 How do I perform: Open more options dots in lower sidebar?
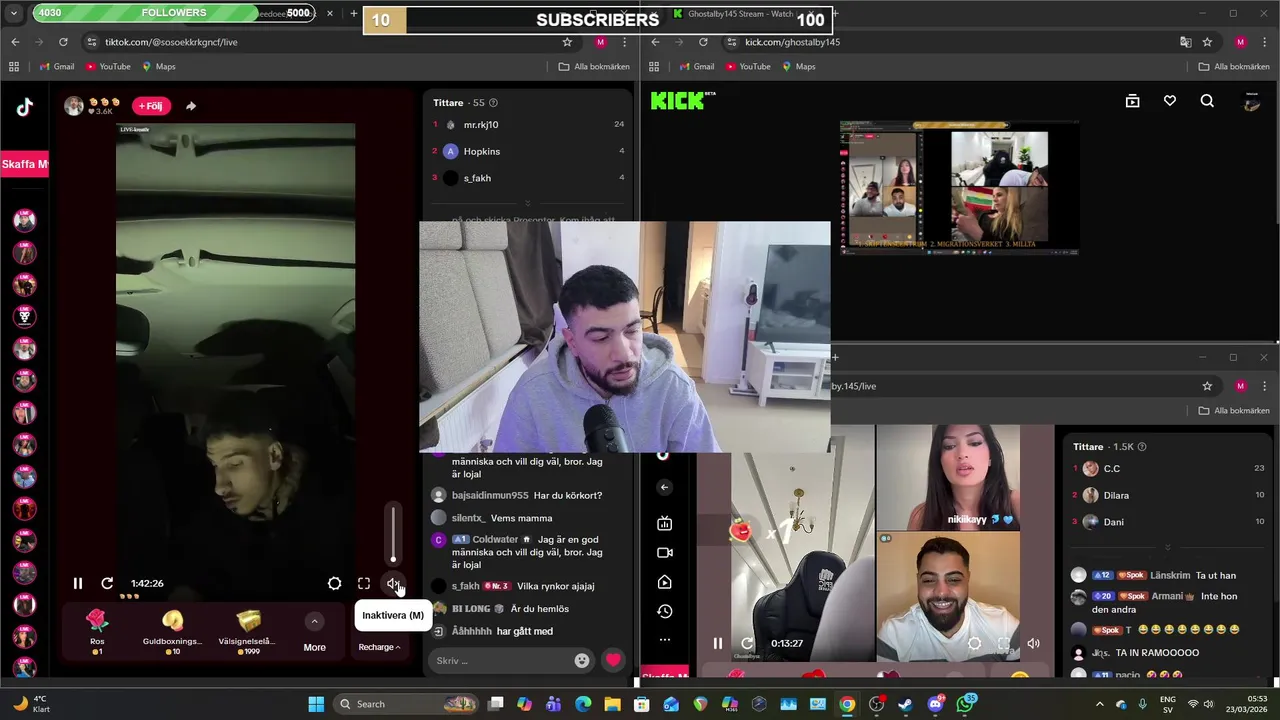[x=664, y=640]
